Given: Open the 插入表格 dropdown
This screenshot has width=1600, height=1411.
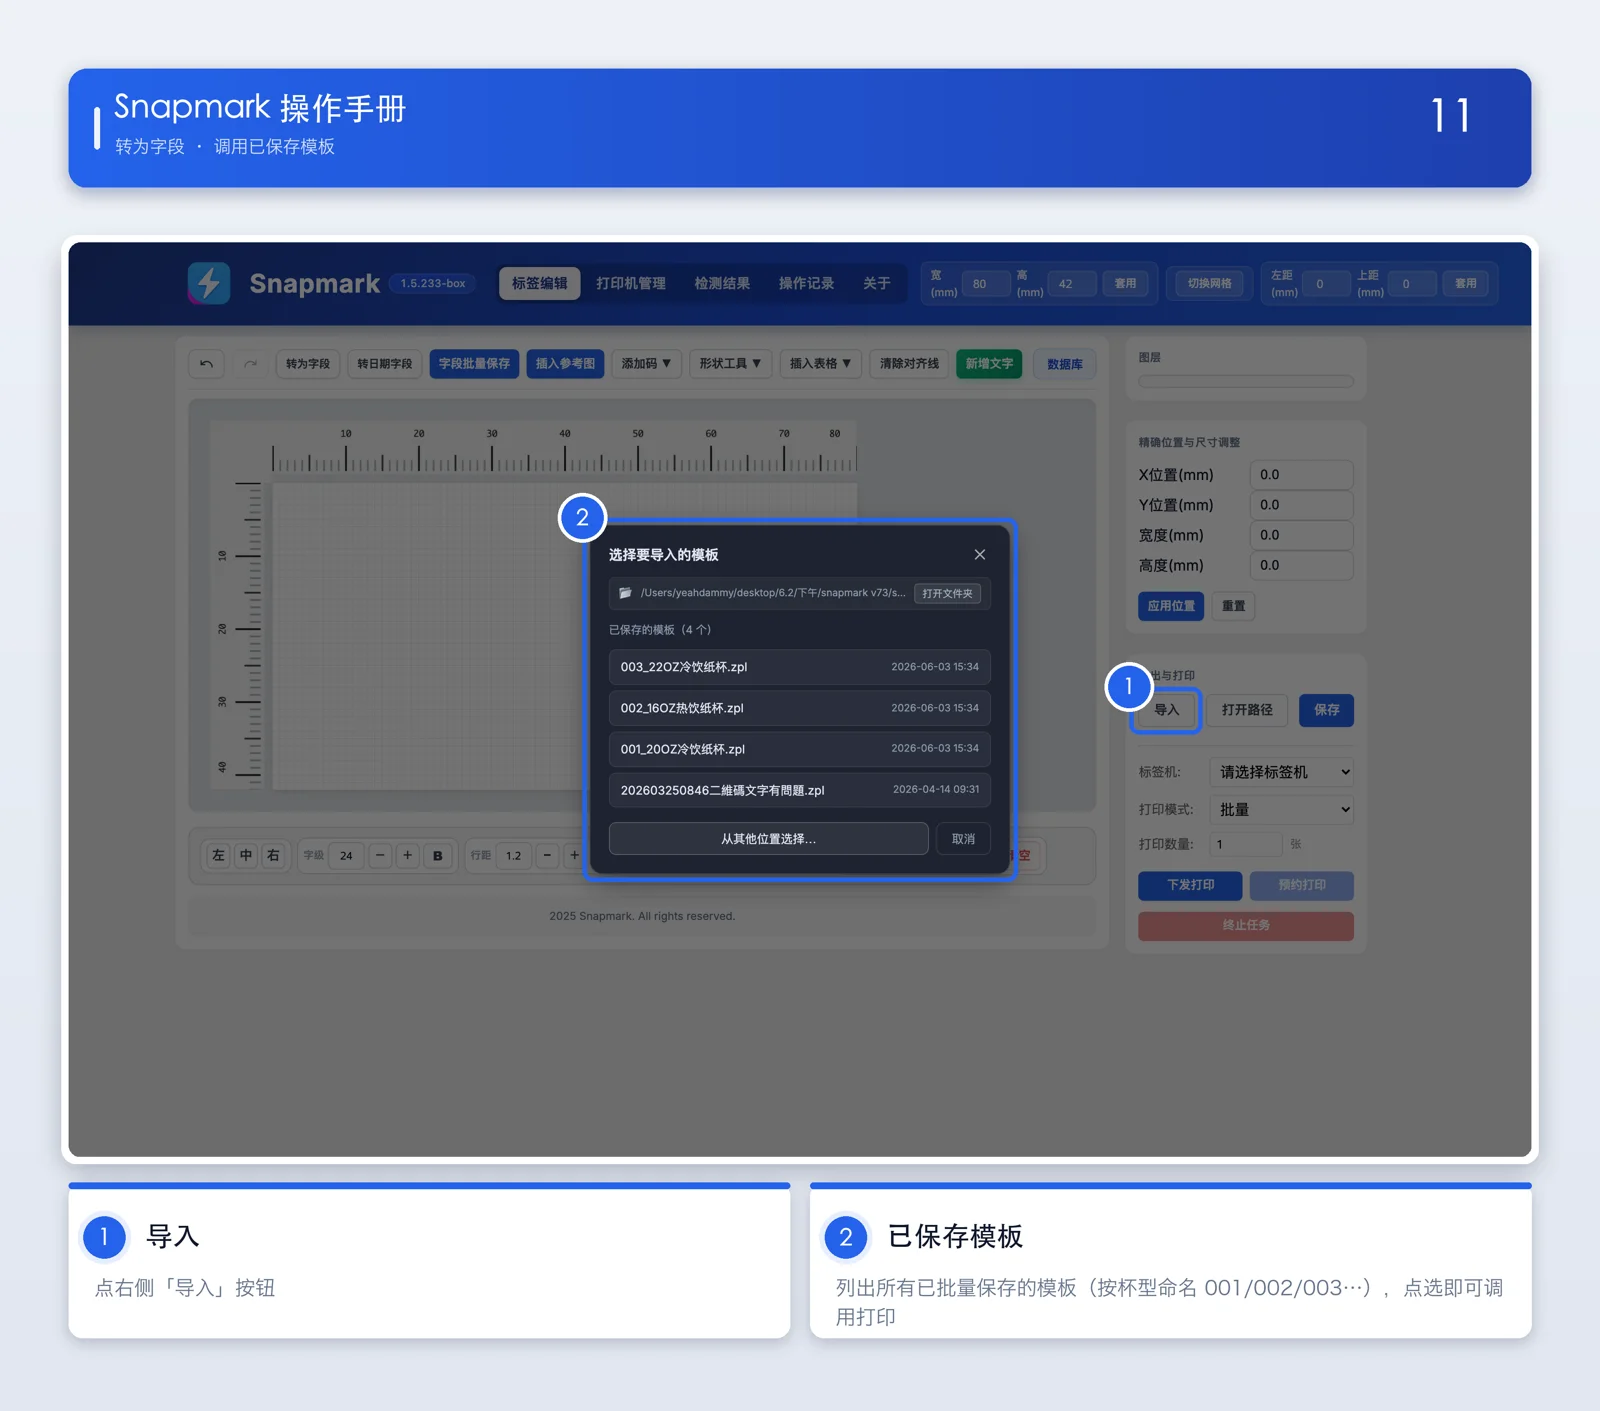Looking at the screenshot, I should click(820, 364).
